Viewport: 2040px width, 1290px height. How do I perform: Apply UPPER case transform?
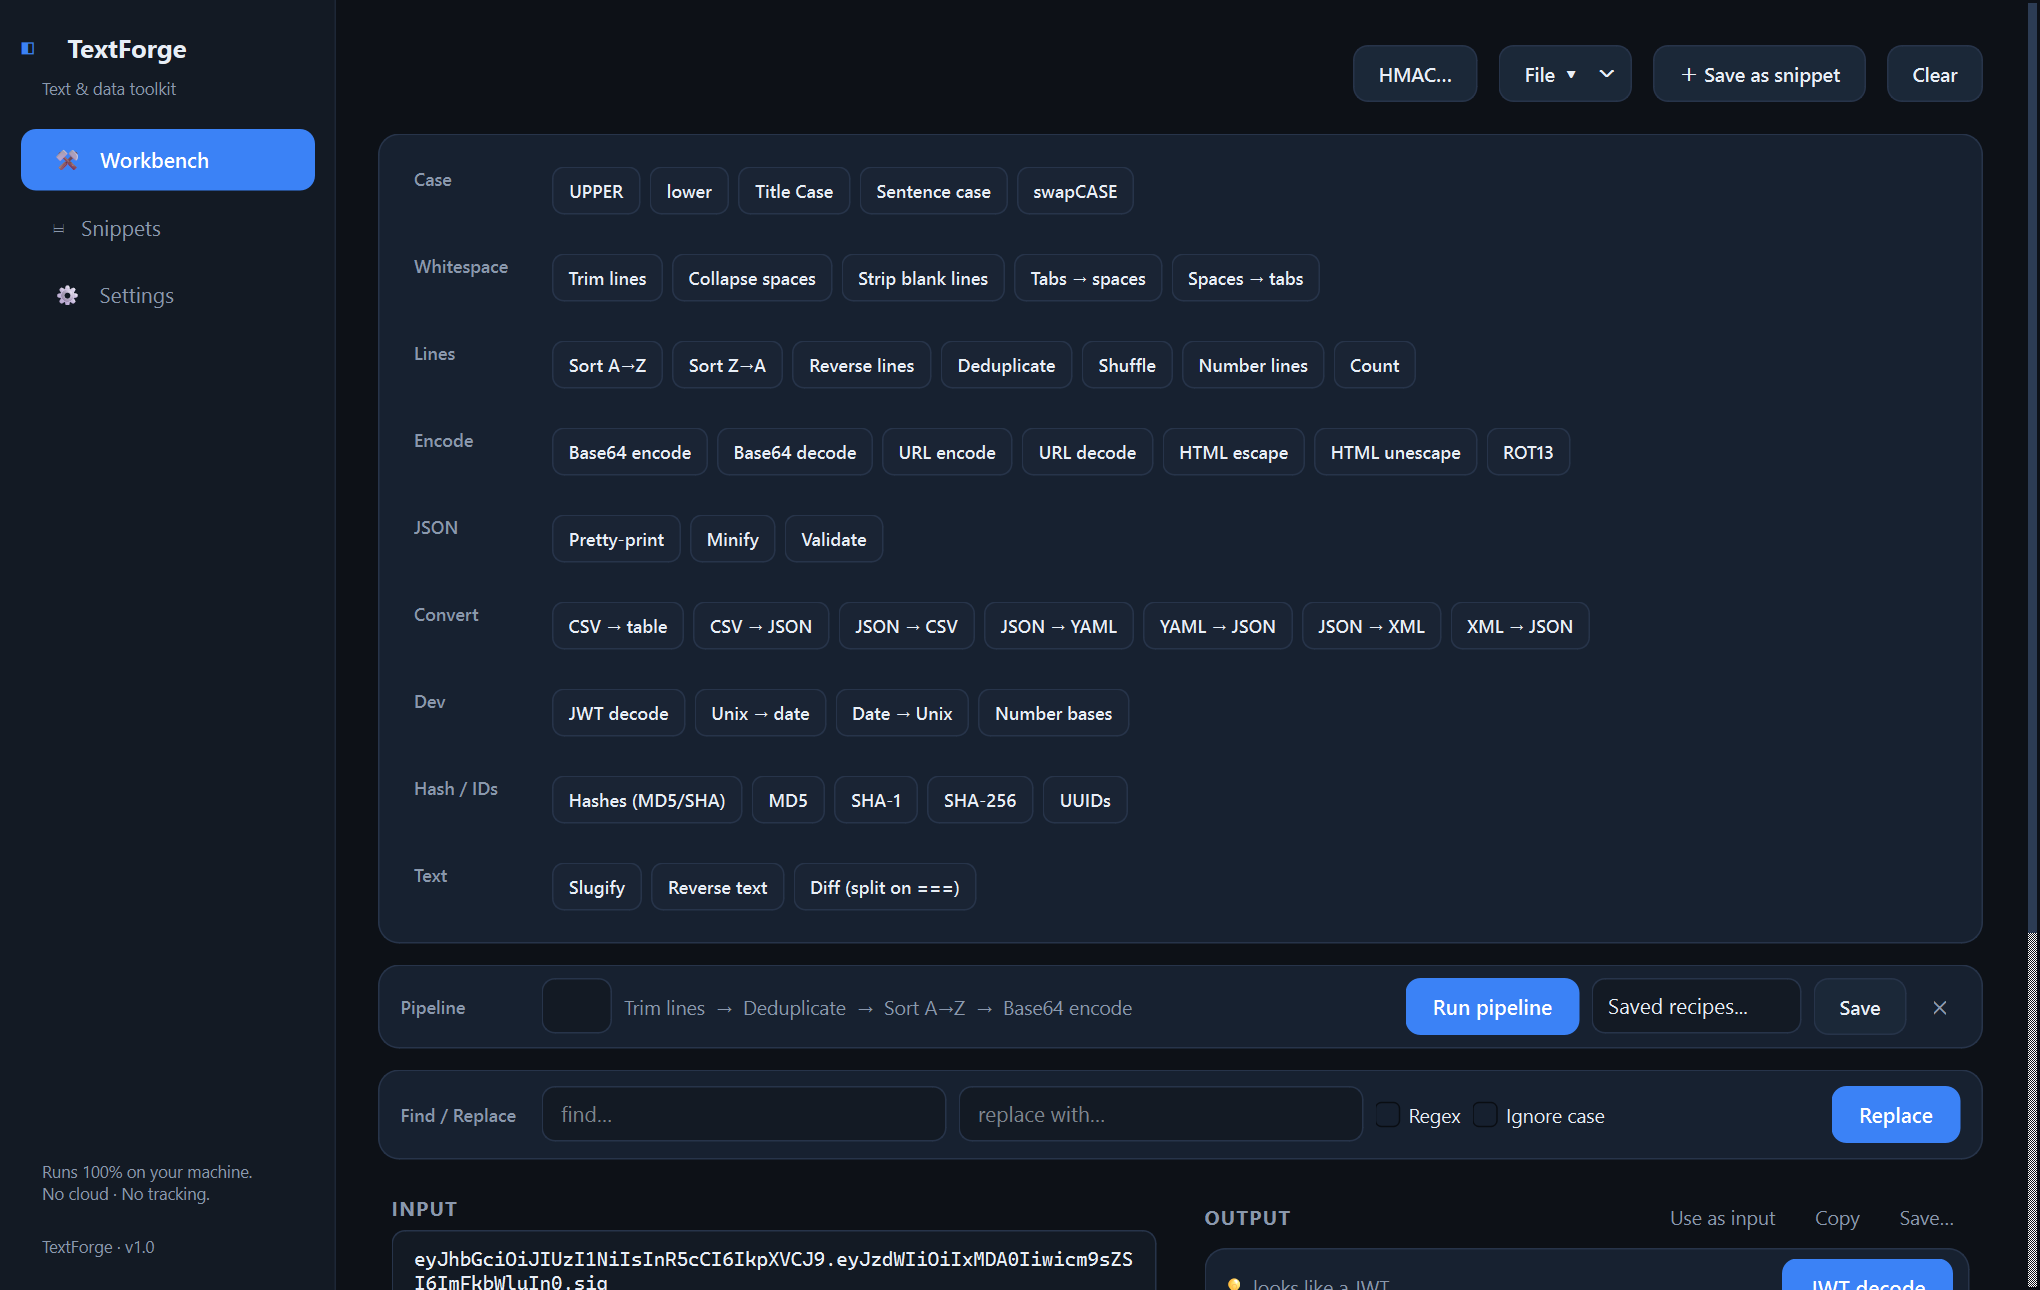coord(596,191)
